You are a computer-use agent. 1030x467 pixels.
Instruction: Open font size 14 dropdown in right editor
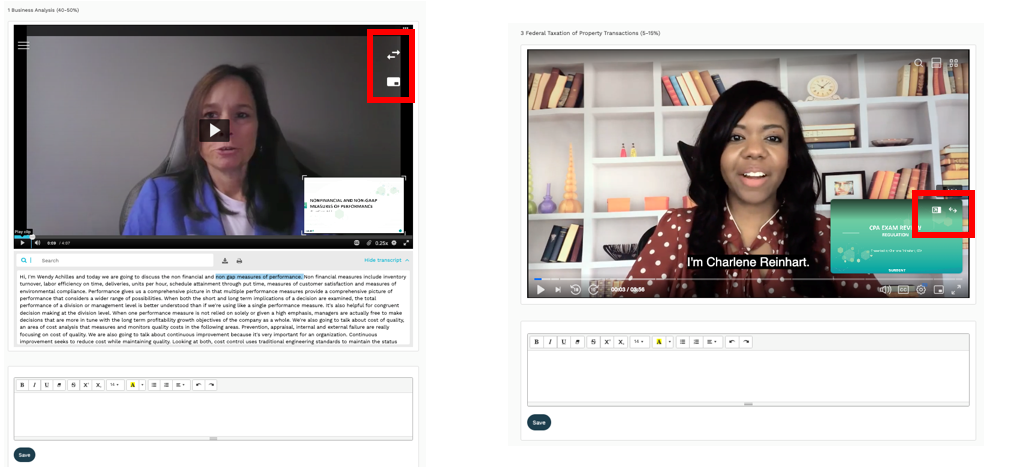(639, 342)
